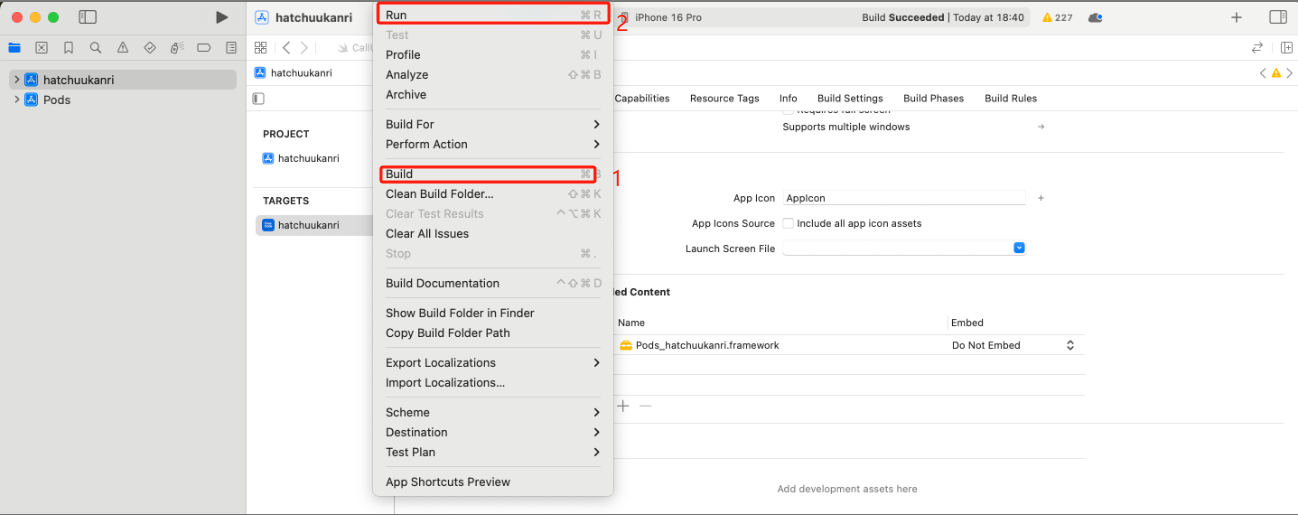
Task: Open the Test navigator diamond icon
Action: (150, 47)
